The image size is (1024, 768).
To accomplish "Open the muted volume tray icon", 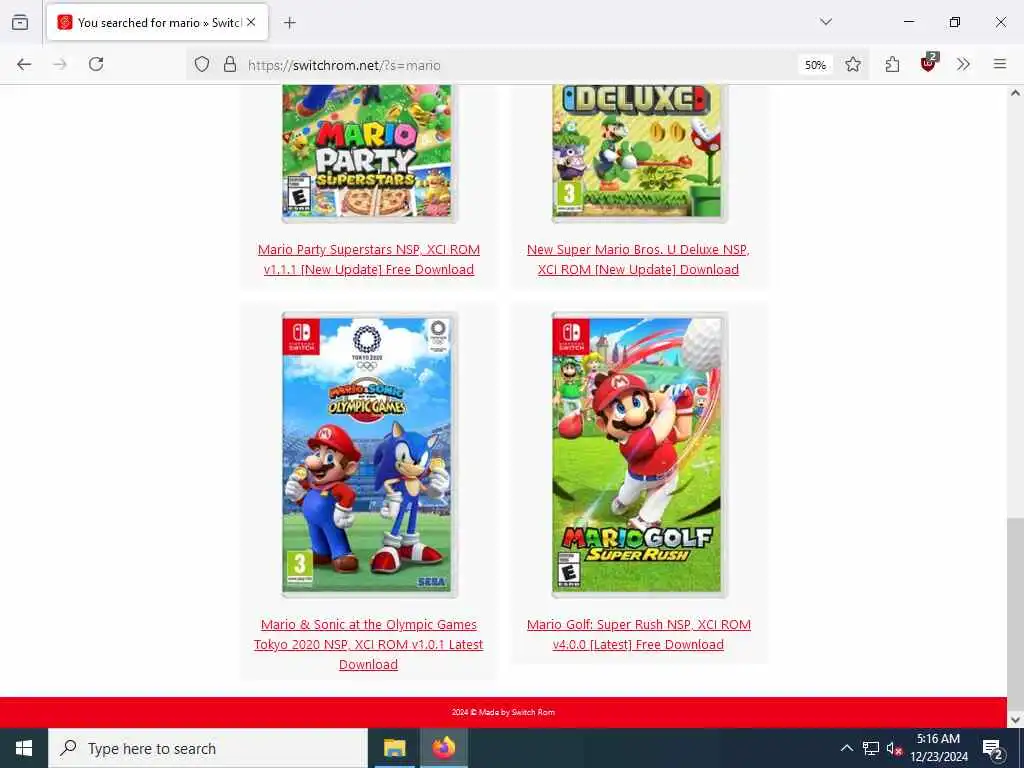I will pyautogui.click(x=894, y=748).
